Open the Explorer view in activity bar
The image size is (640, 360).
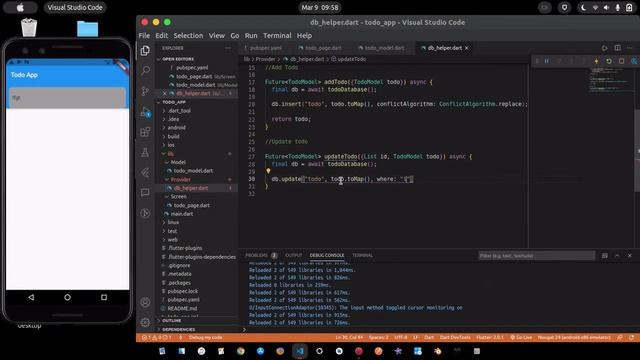(x=145, y=51)
